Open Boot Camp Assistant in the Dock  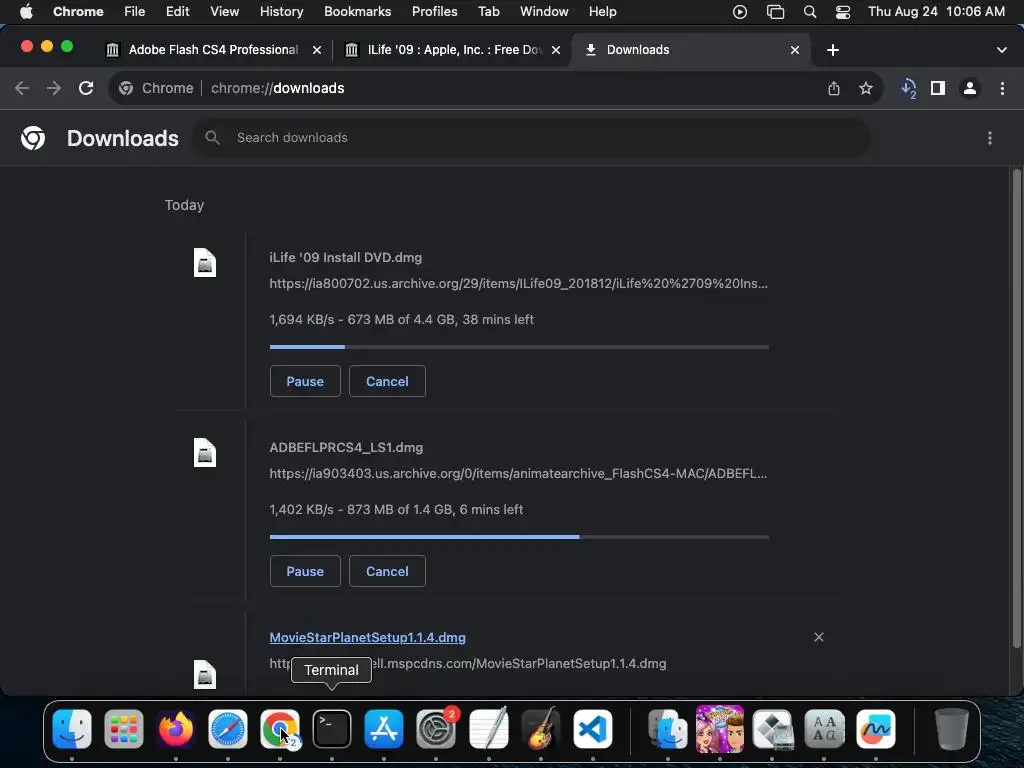click(772, 728)
